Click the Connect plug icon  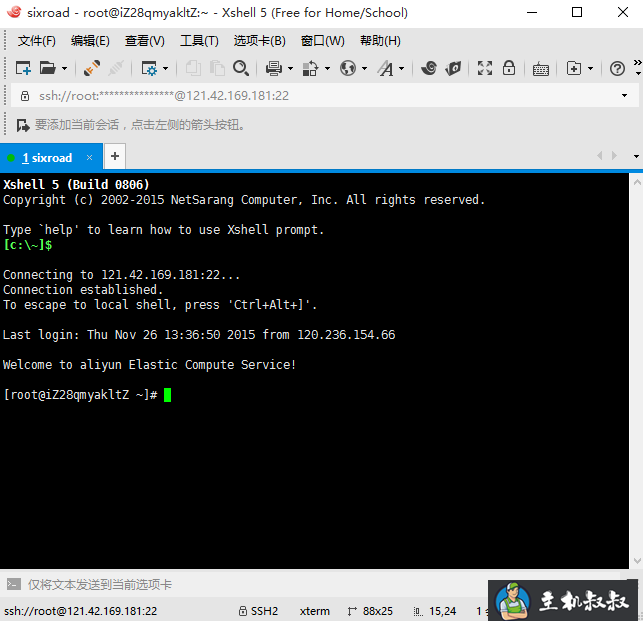point(92,68)
